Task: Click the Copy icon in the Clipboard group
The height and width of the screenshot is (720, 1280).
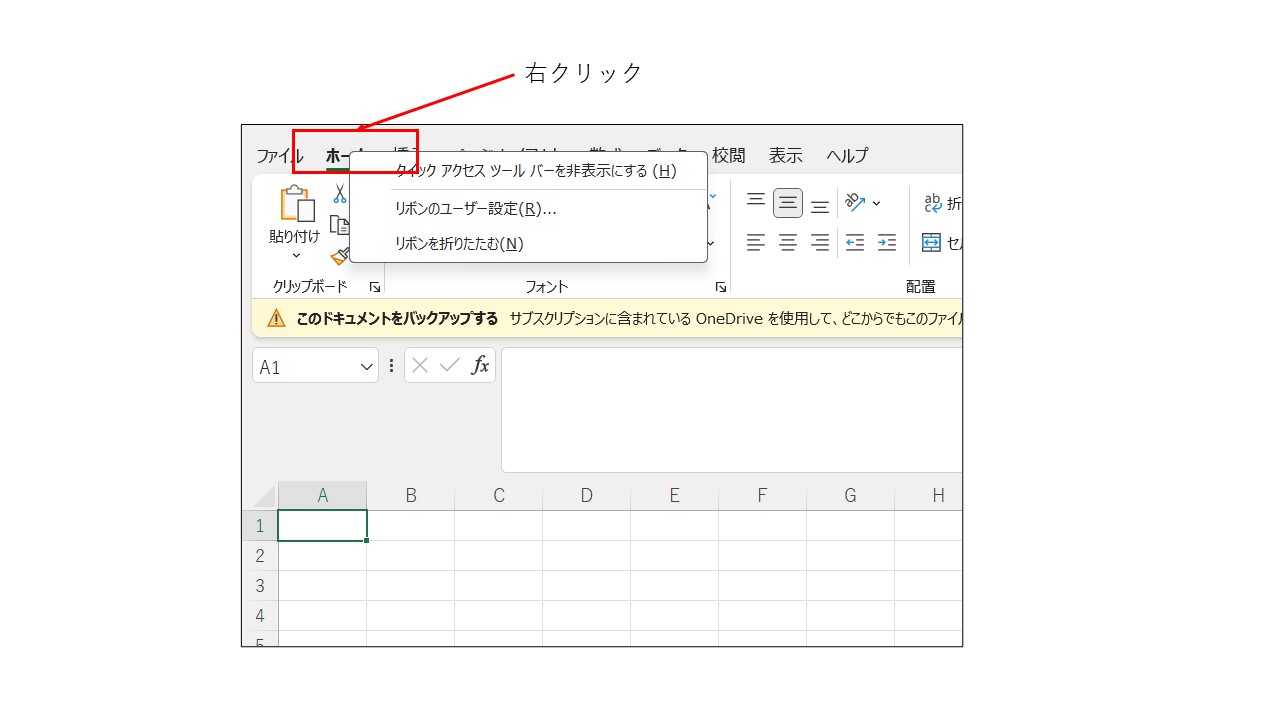Action: [340, 225]
